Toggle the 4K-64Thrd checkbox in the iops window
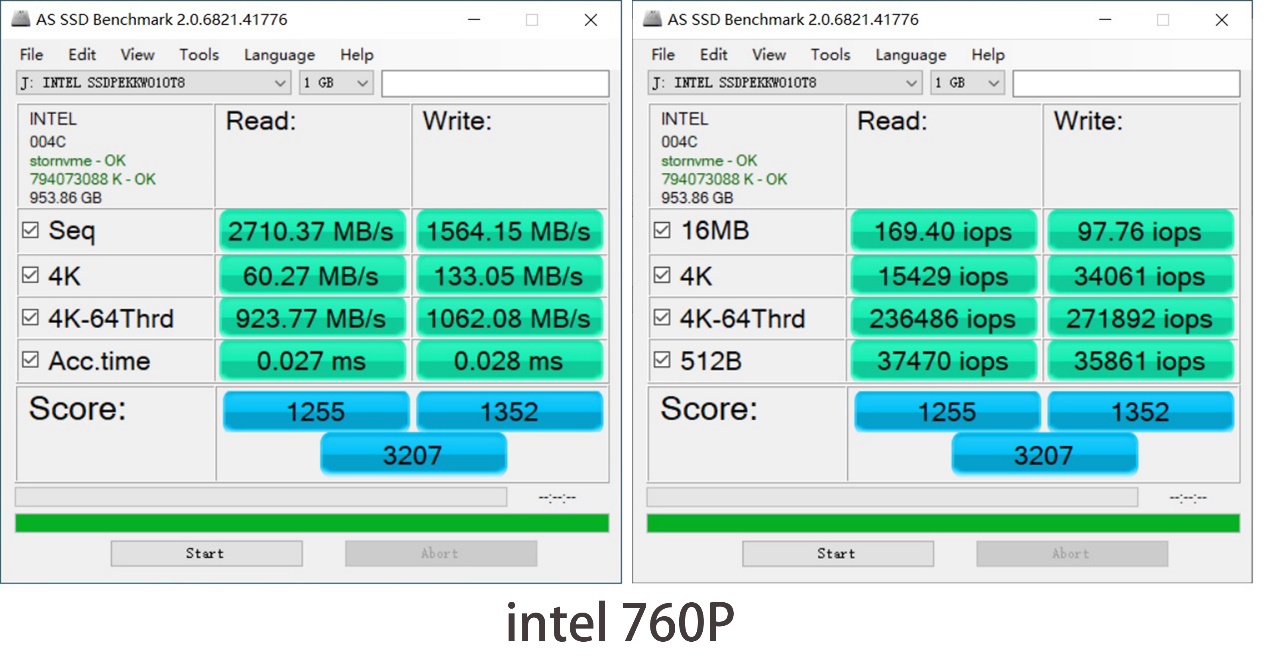 click(662, 318)
